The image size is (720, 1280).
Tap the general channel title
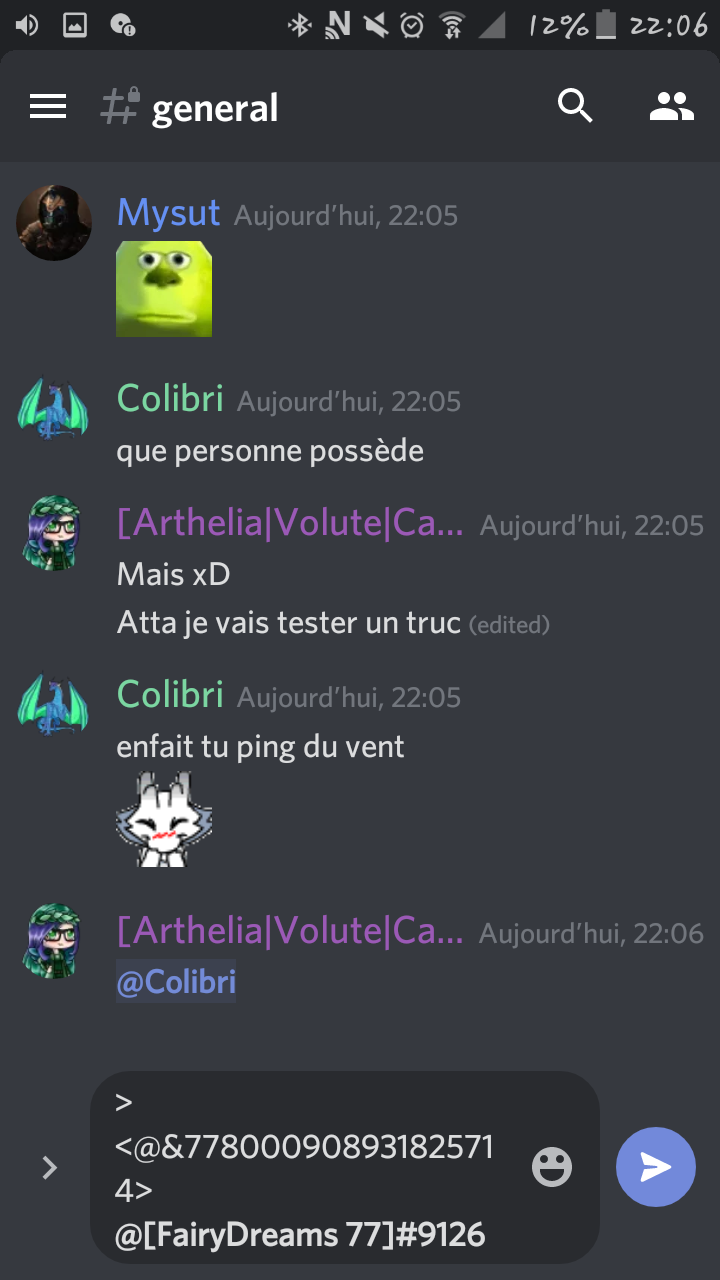coord(215,108)
